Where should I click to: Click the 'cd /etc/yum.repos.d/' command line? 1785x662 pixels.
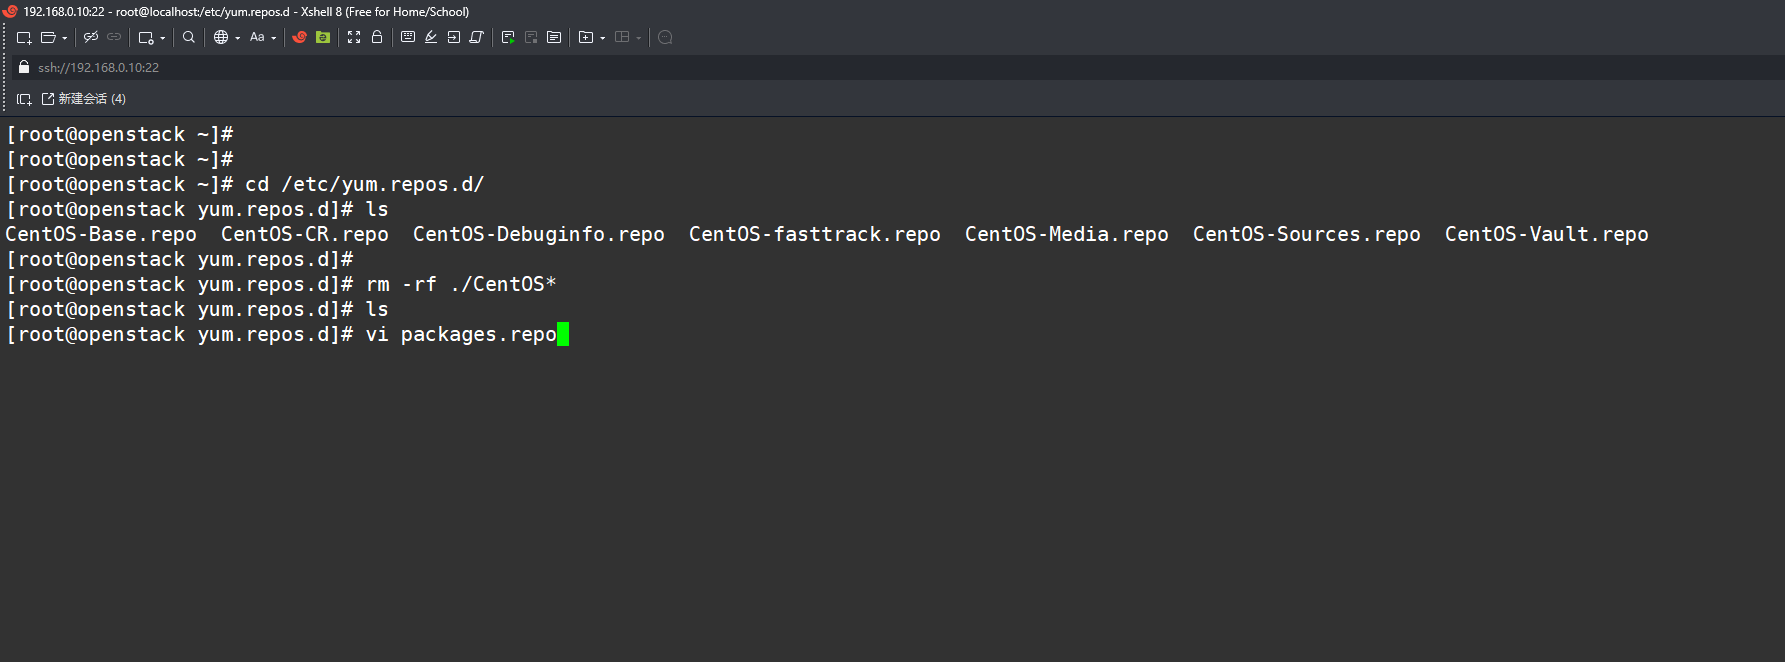[365, 184]
